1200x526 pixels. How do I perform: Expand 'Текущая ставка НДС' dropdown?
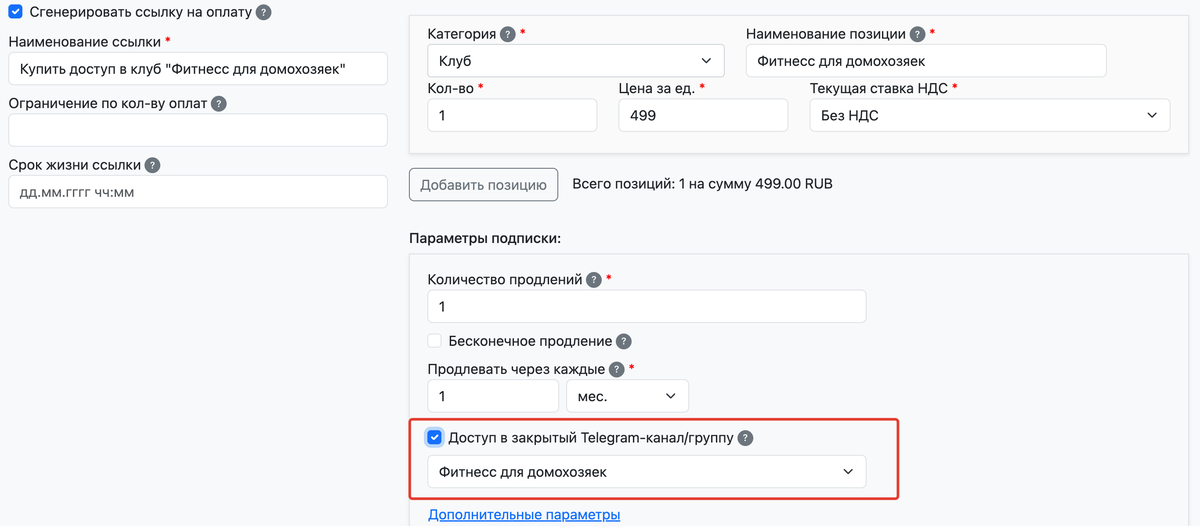tap(989, 115)
